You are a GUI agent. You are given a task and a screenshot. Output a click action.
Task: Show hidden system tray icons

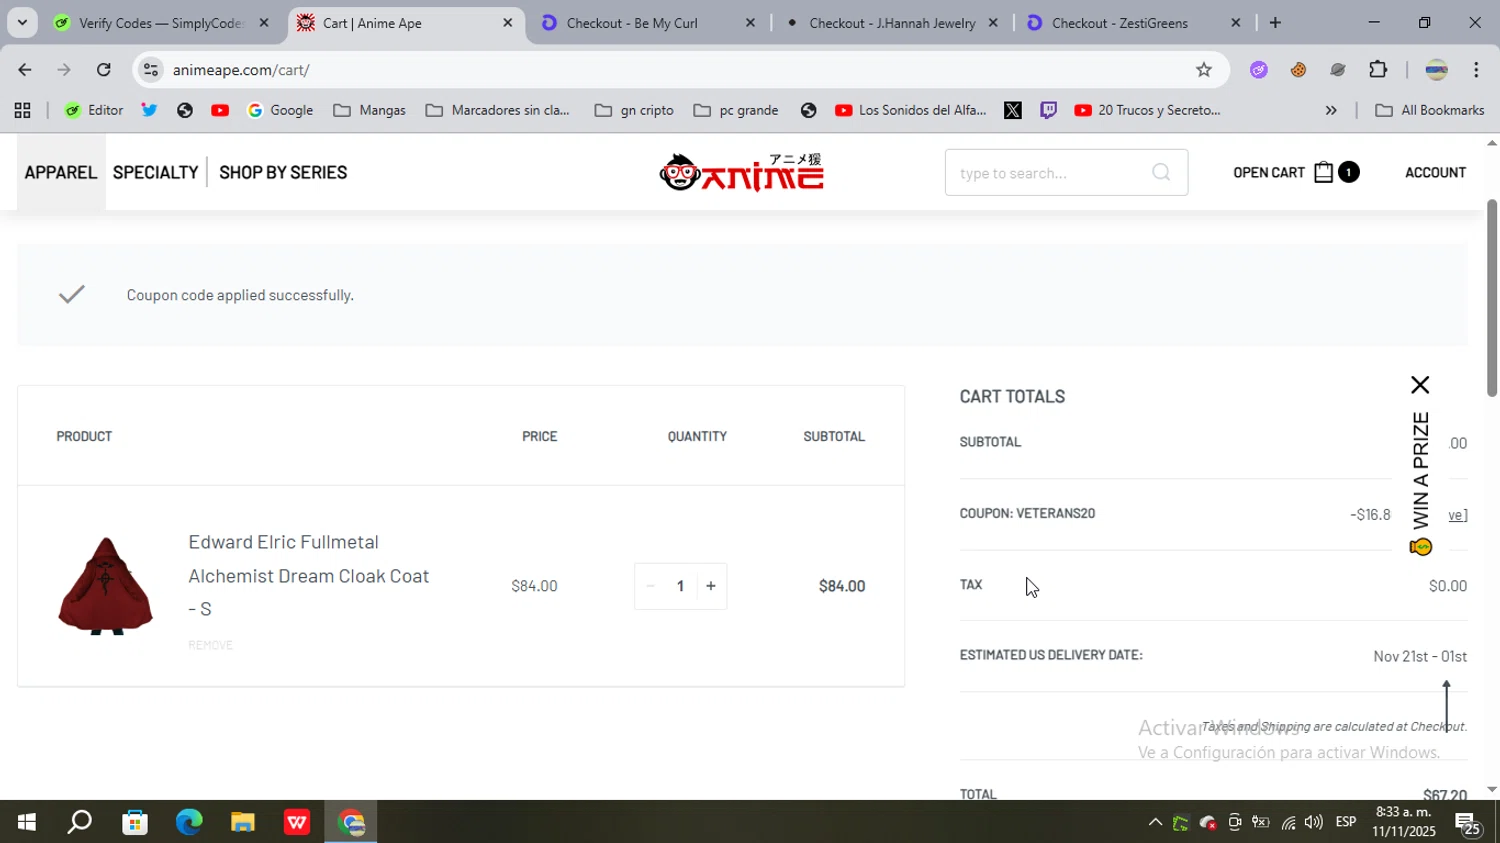point(1155,823)
